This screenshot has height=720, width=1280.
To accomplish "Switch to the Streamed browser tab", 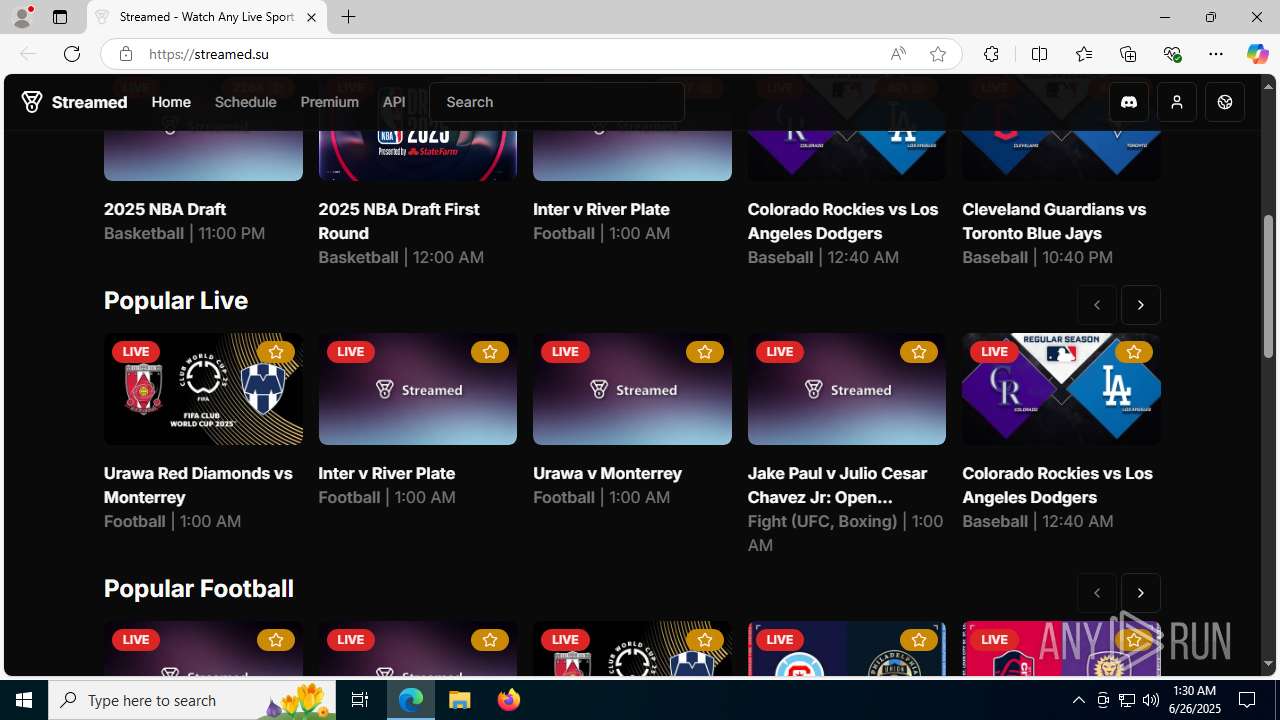I will (x=207, y=17).
